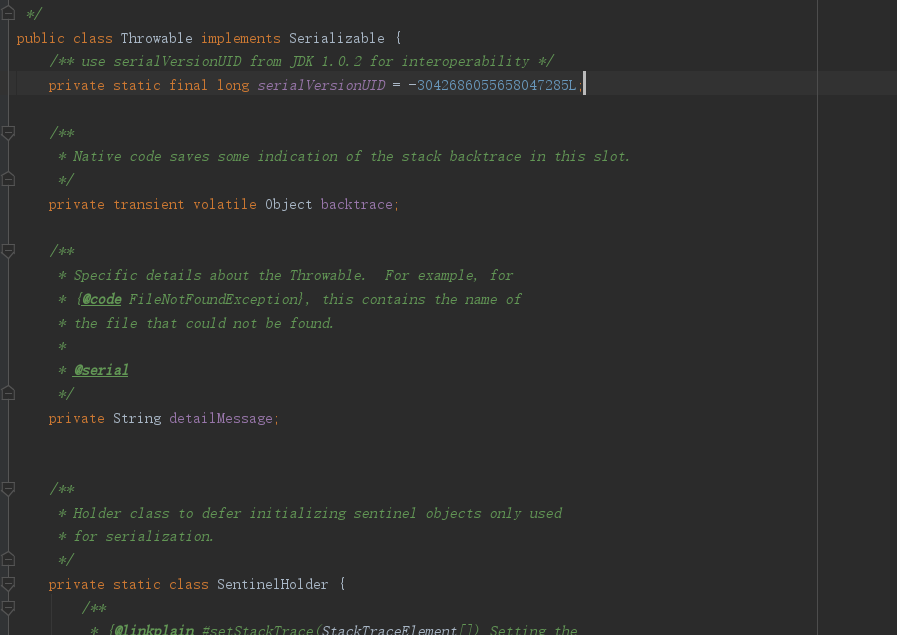This screenshot has height=635, width=897.
Task: Click the SentinelHolder class name
Action: pyautogui.click(x=272, y=584)
